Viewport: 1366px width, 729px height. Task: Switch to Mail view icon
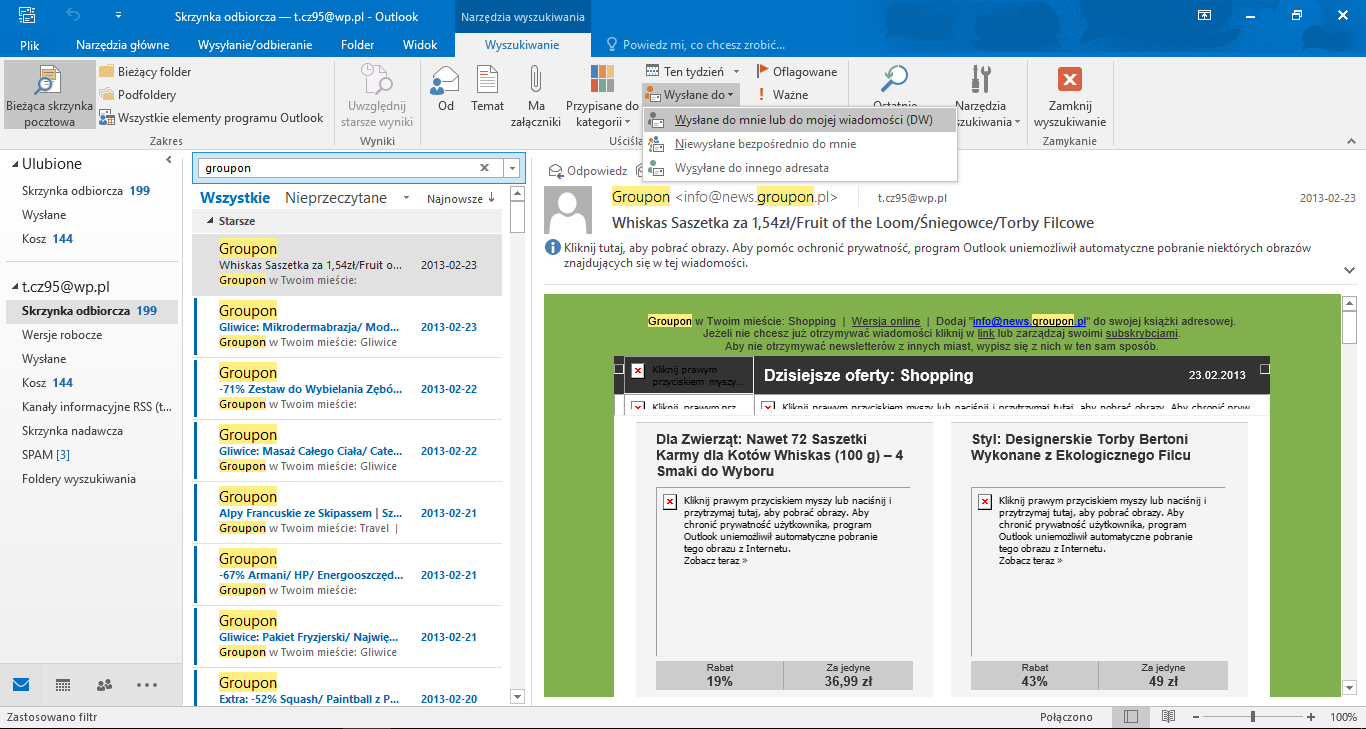tap(21, 685)
